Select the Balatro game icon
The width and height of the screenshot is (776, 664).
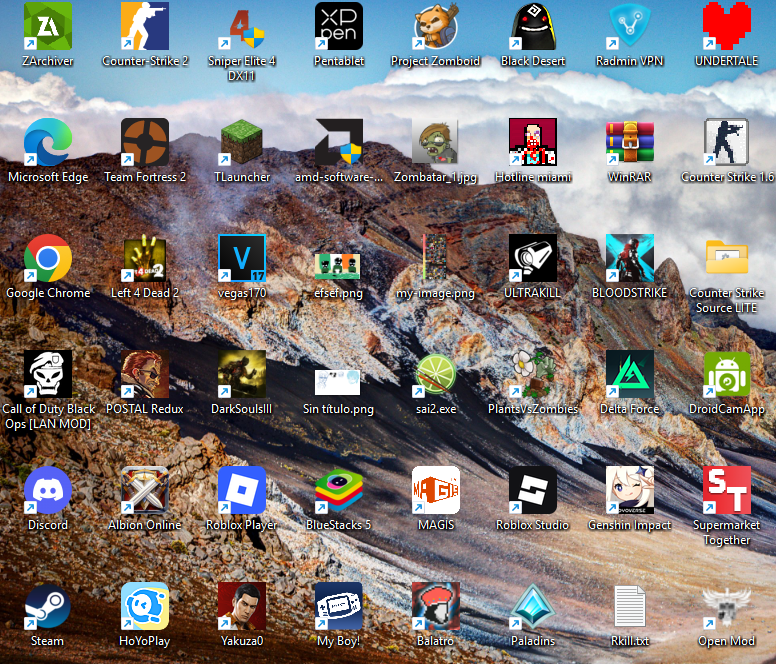tap(436, 606)
